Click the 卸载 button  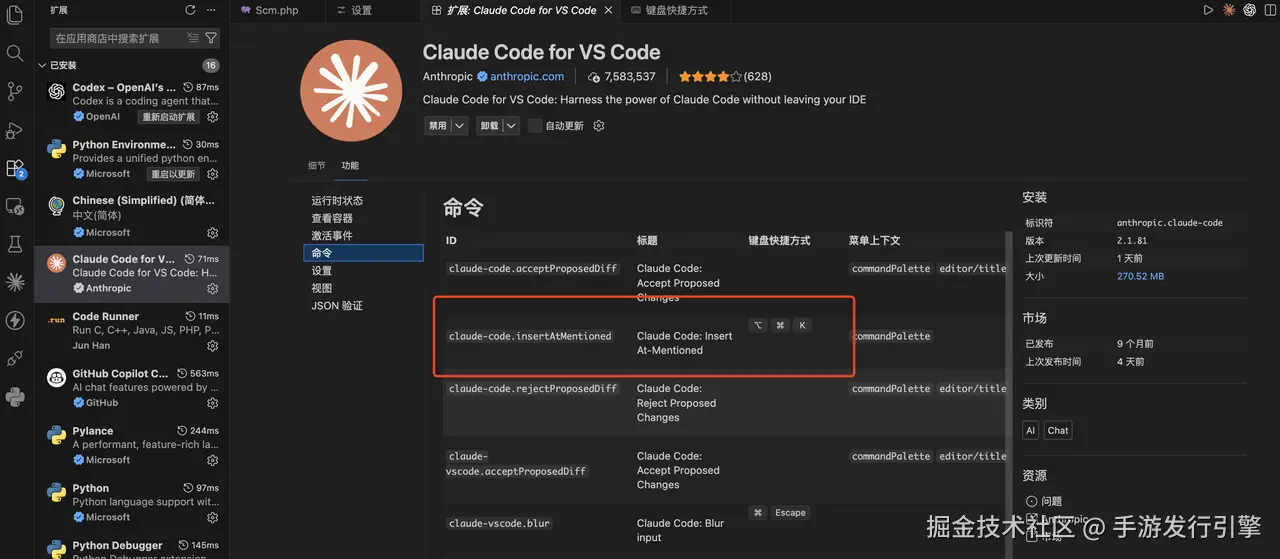point(489,126)
